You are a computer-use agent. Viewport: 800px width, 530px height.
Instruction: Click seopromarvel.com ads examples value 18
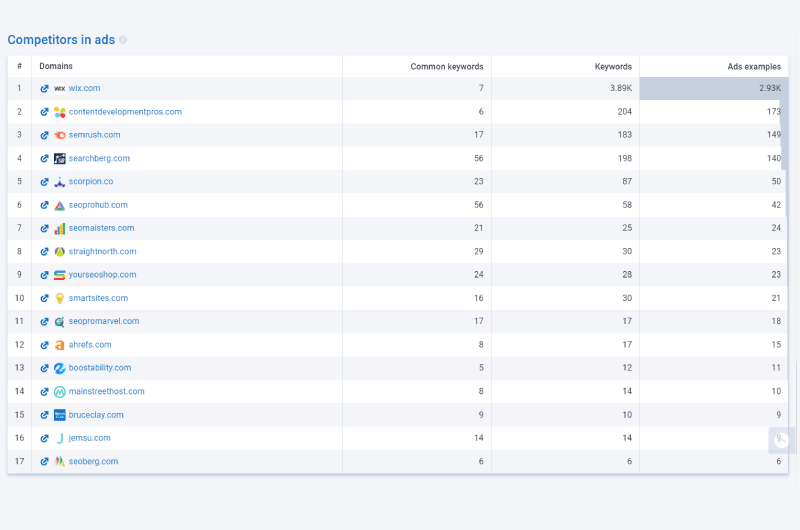click(776, 321)
